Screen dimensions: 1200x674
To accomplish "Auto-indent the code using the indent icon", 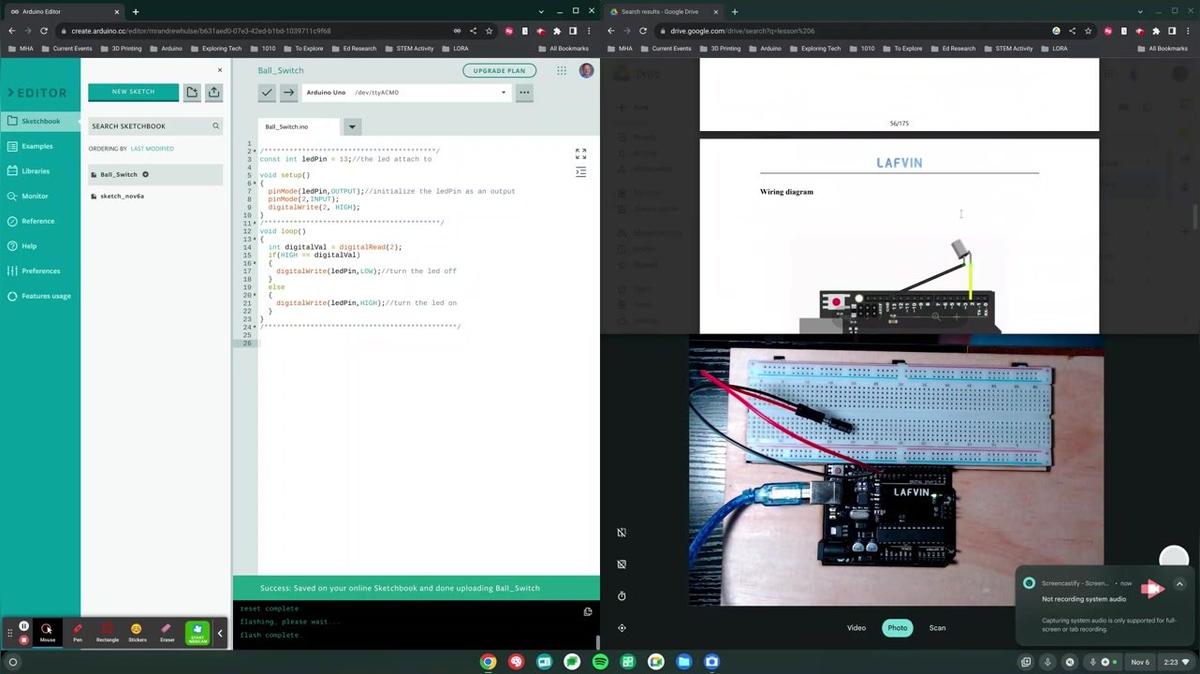I will [581, 172].
